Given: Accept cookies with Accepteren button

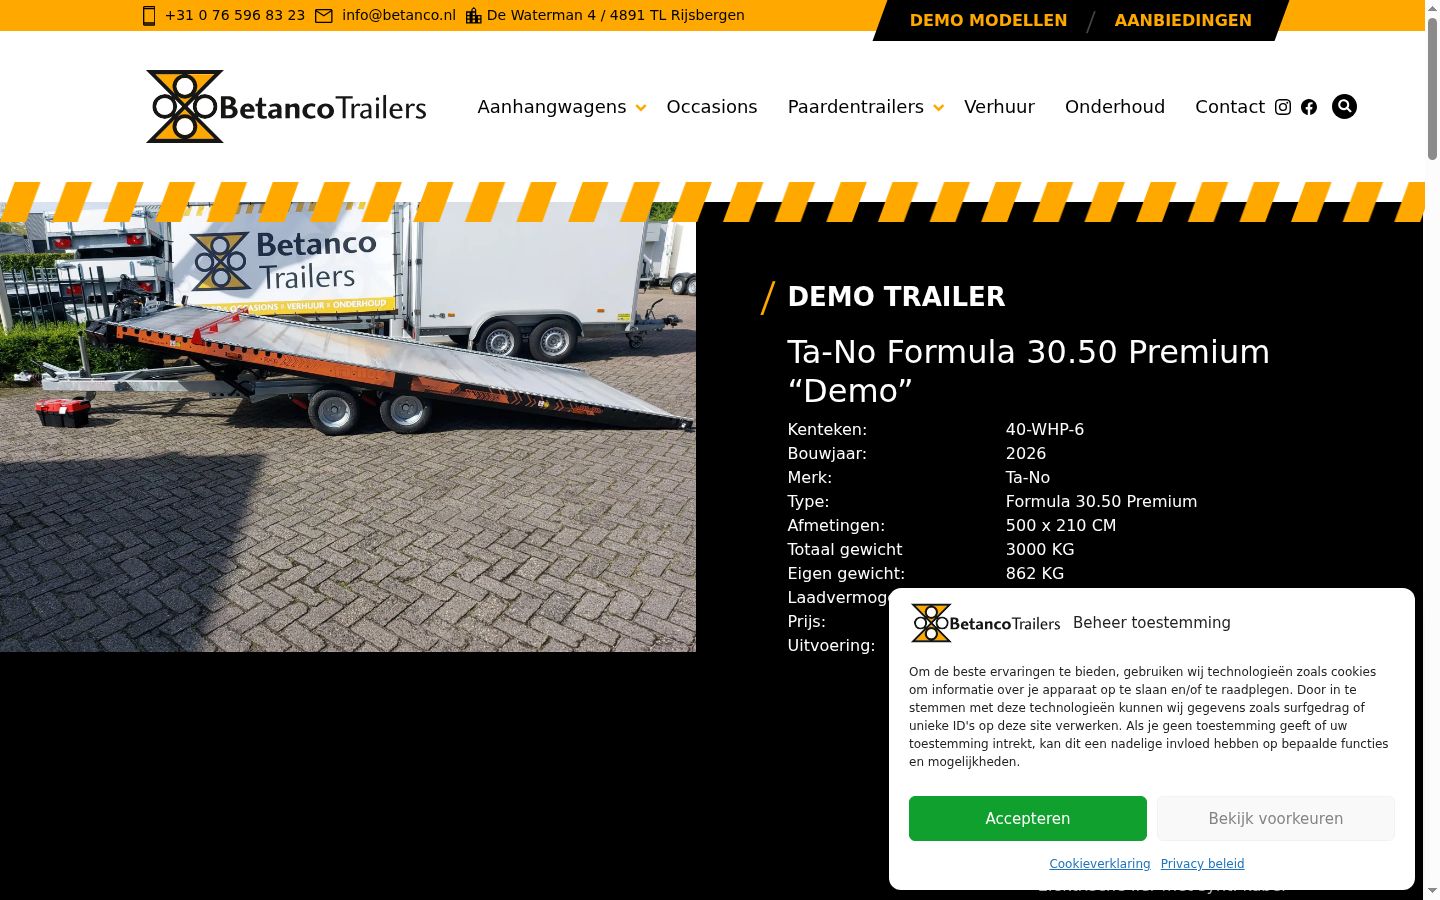Looking at the screenshot, I should (x=1028, y=818).
